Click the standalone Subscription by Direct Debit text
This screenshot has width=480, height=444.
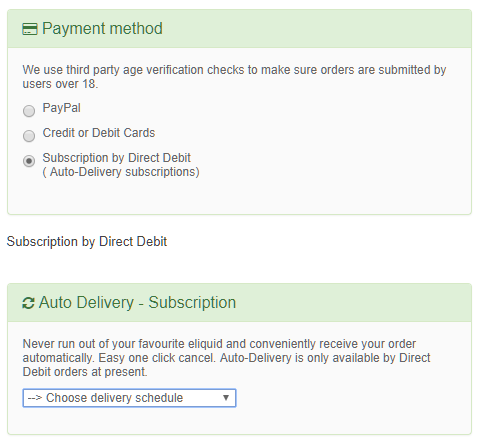click(87, 241)
